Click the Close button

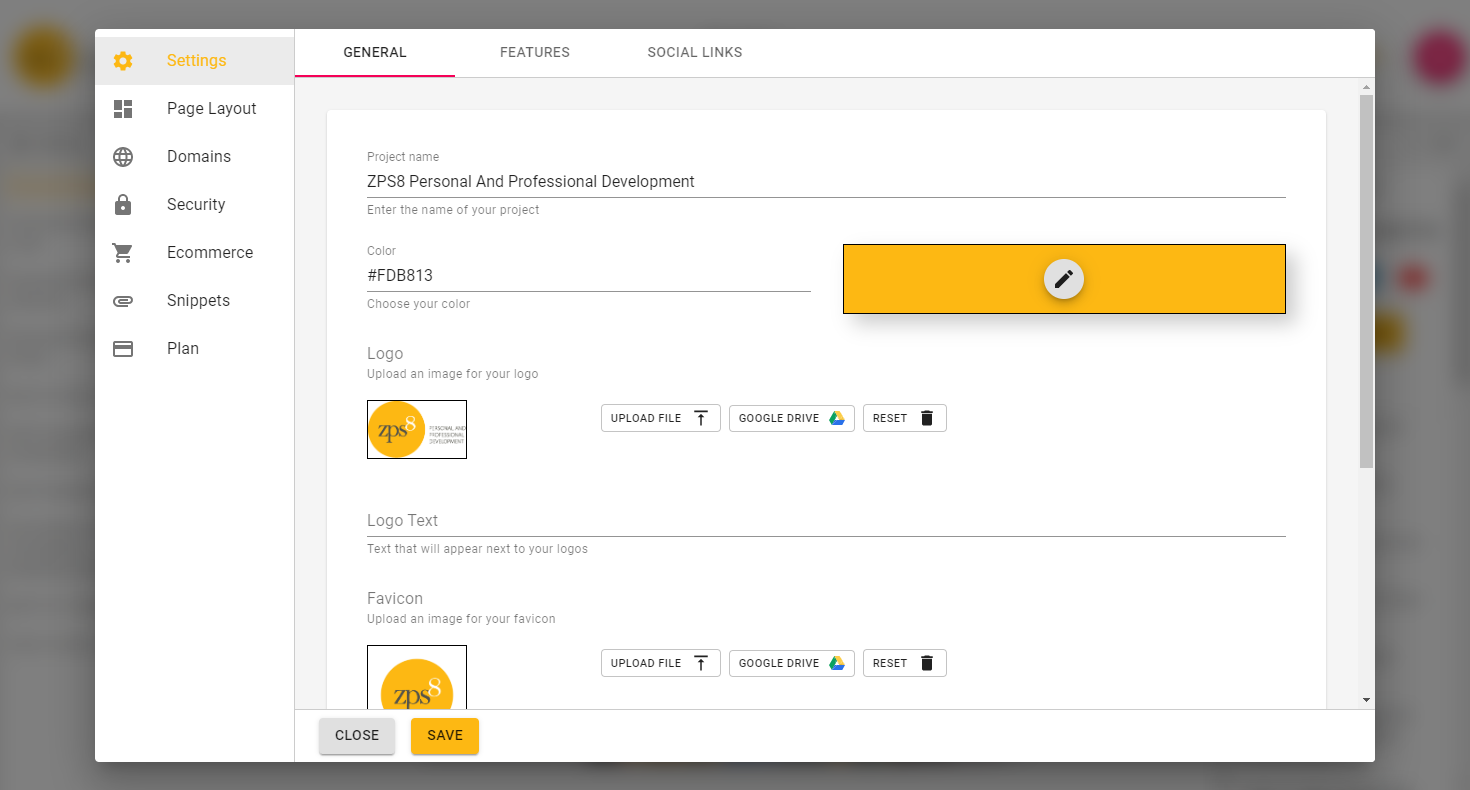point(357,736)
